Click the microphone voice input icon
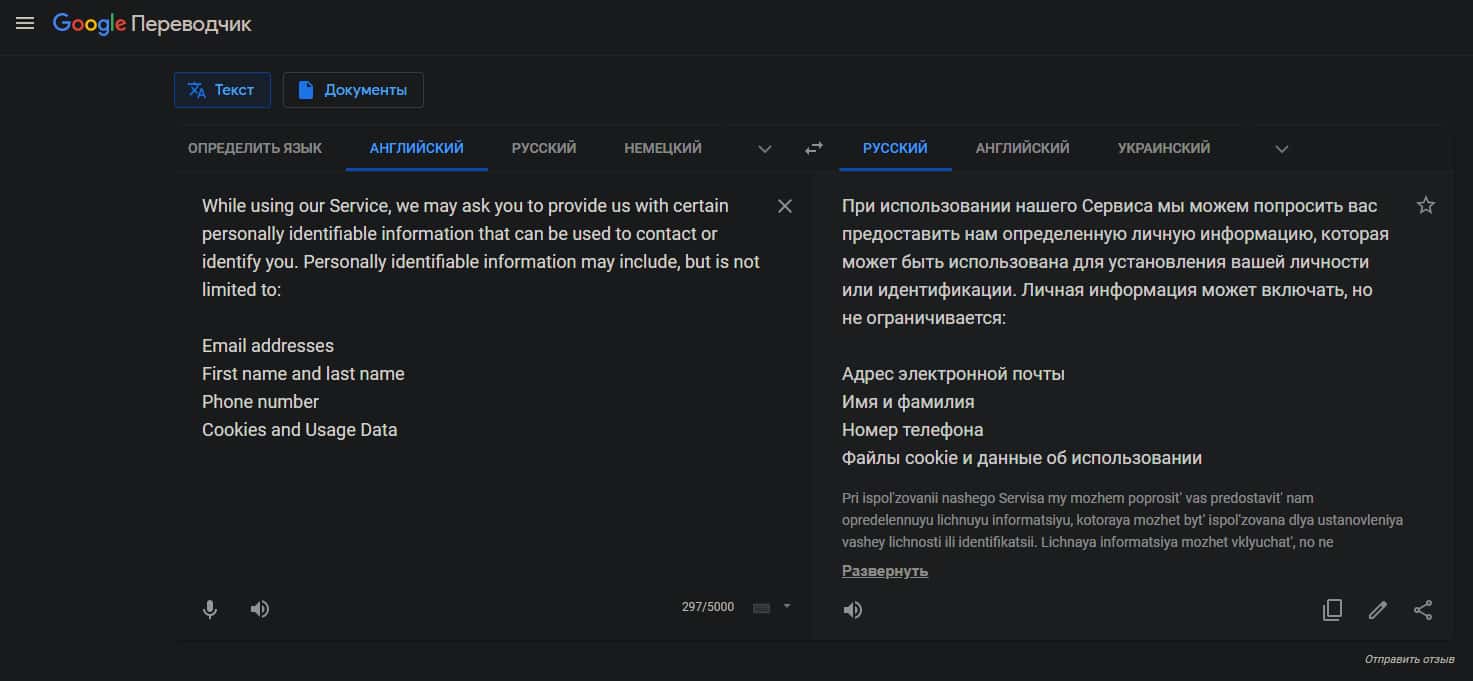1473x681 pixels. coord(210,609)
